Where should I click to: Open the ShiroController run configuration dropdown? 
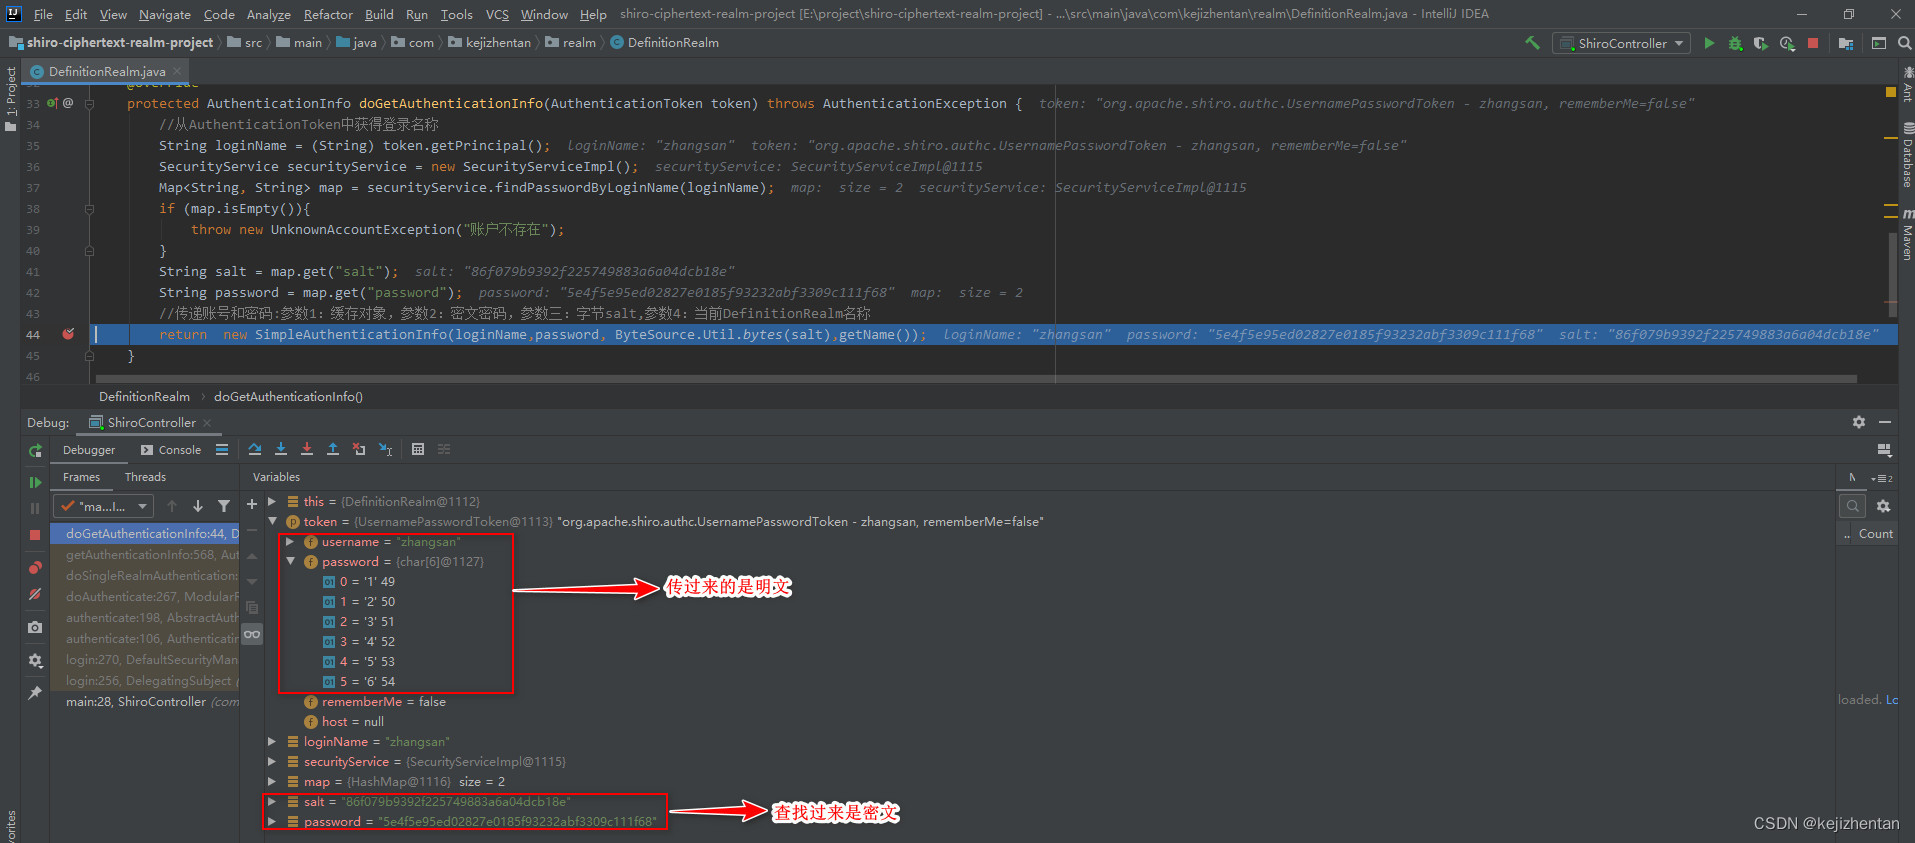point(1621,43)
